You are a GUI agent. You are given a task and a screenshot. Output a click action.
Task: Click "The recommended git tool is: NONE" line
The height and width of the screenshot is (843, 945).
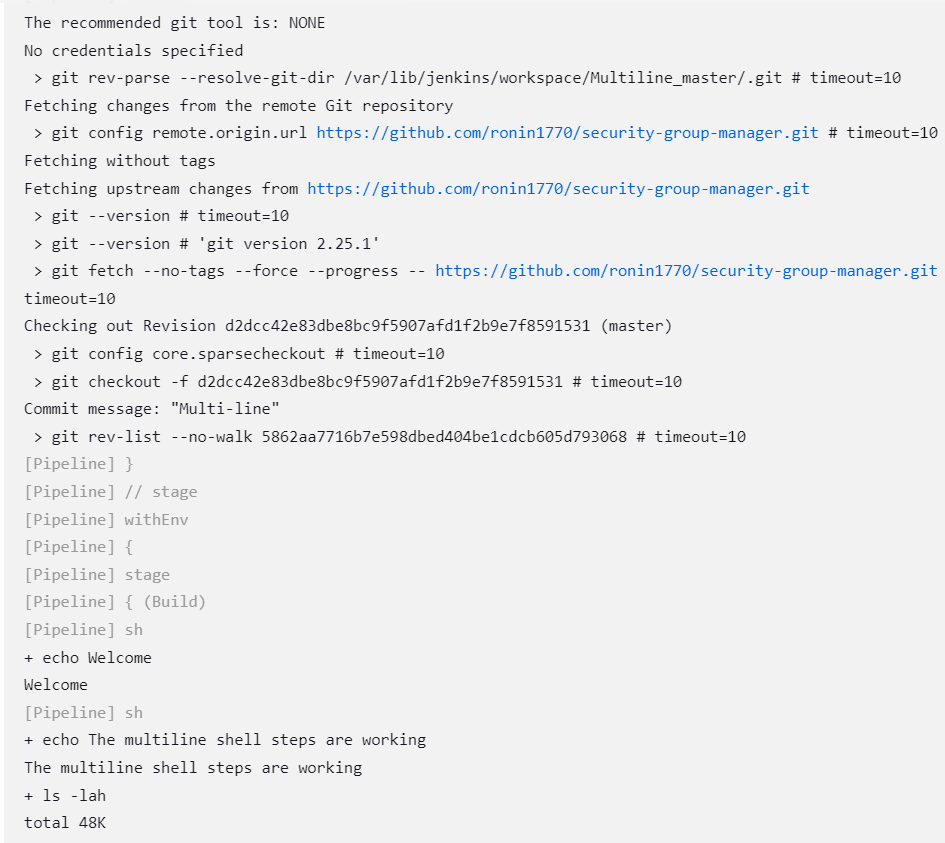tap(174, 22)
